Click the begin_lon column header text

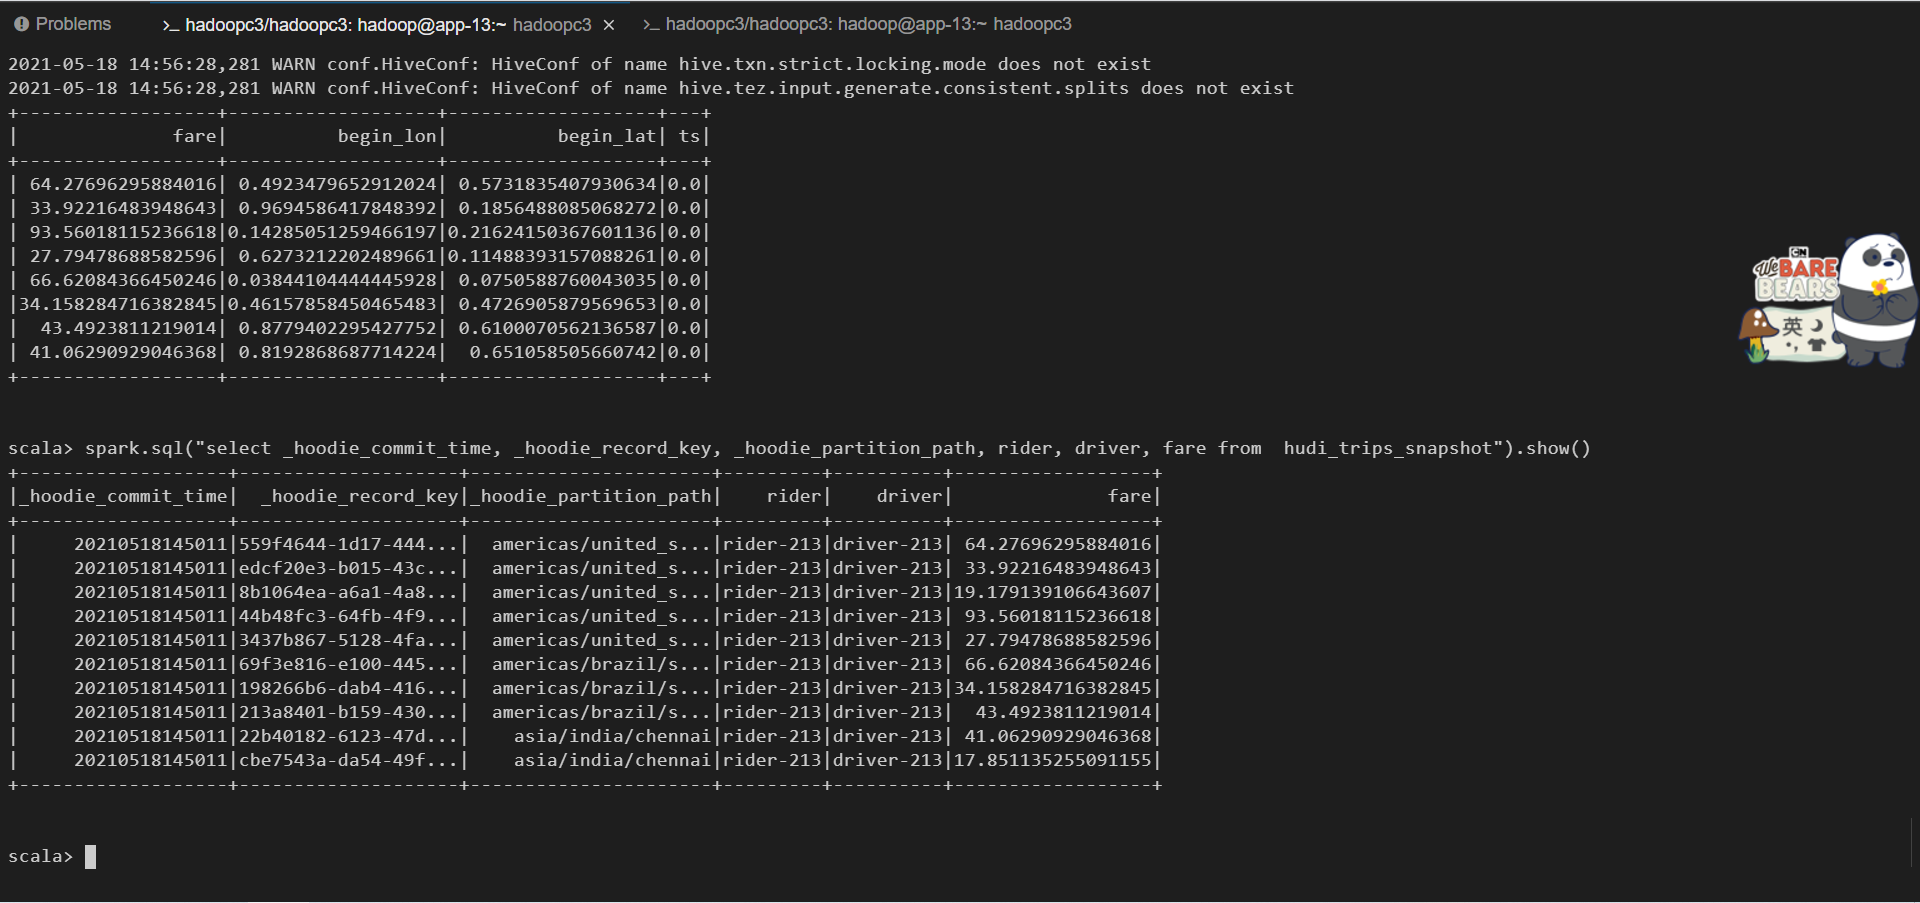pos(387,136)
